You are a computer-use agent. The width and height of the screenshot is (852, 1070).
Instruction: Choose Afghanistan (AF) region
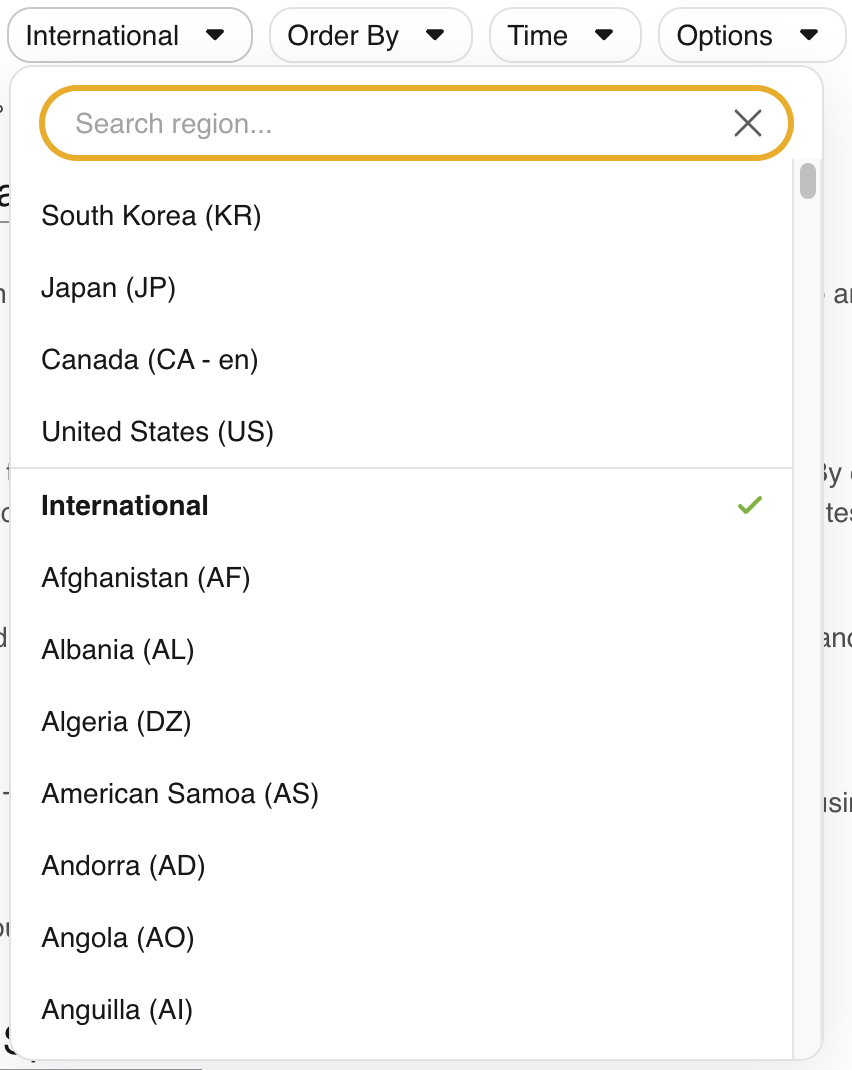coord(402,578)
